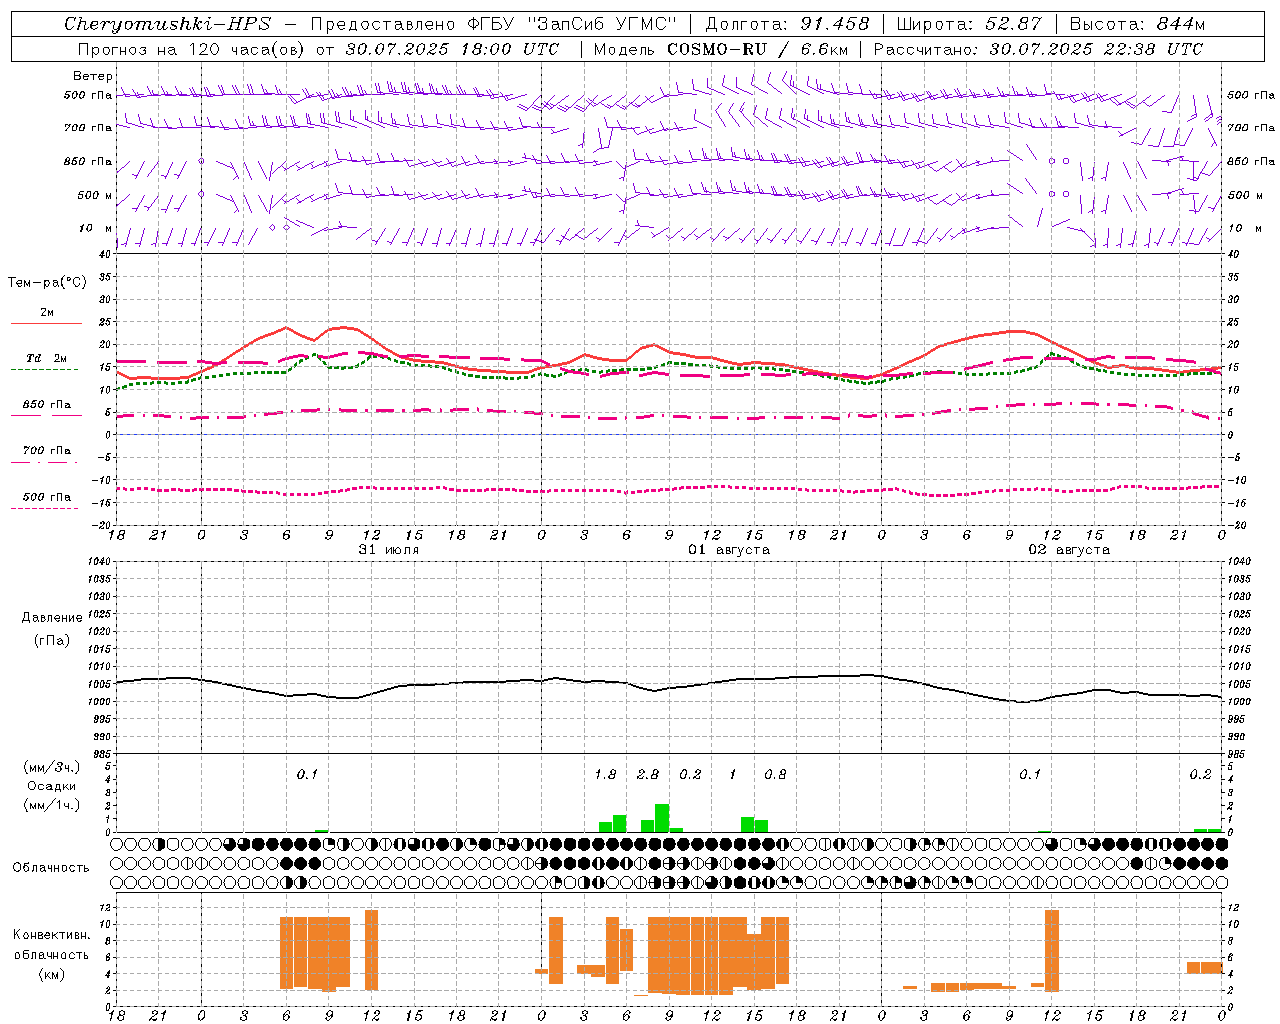
Task: Click the precipitation total value 2.8
Action: click(x=648, y=775)
